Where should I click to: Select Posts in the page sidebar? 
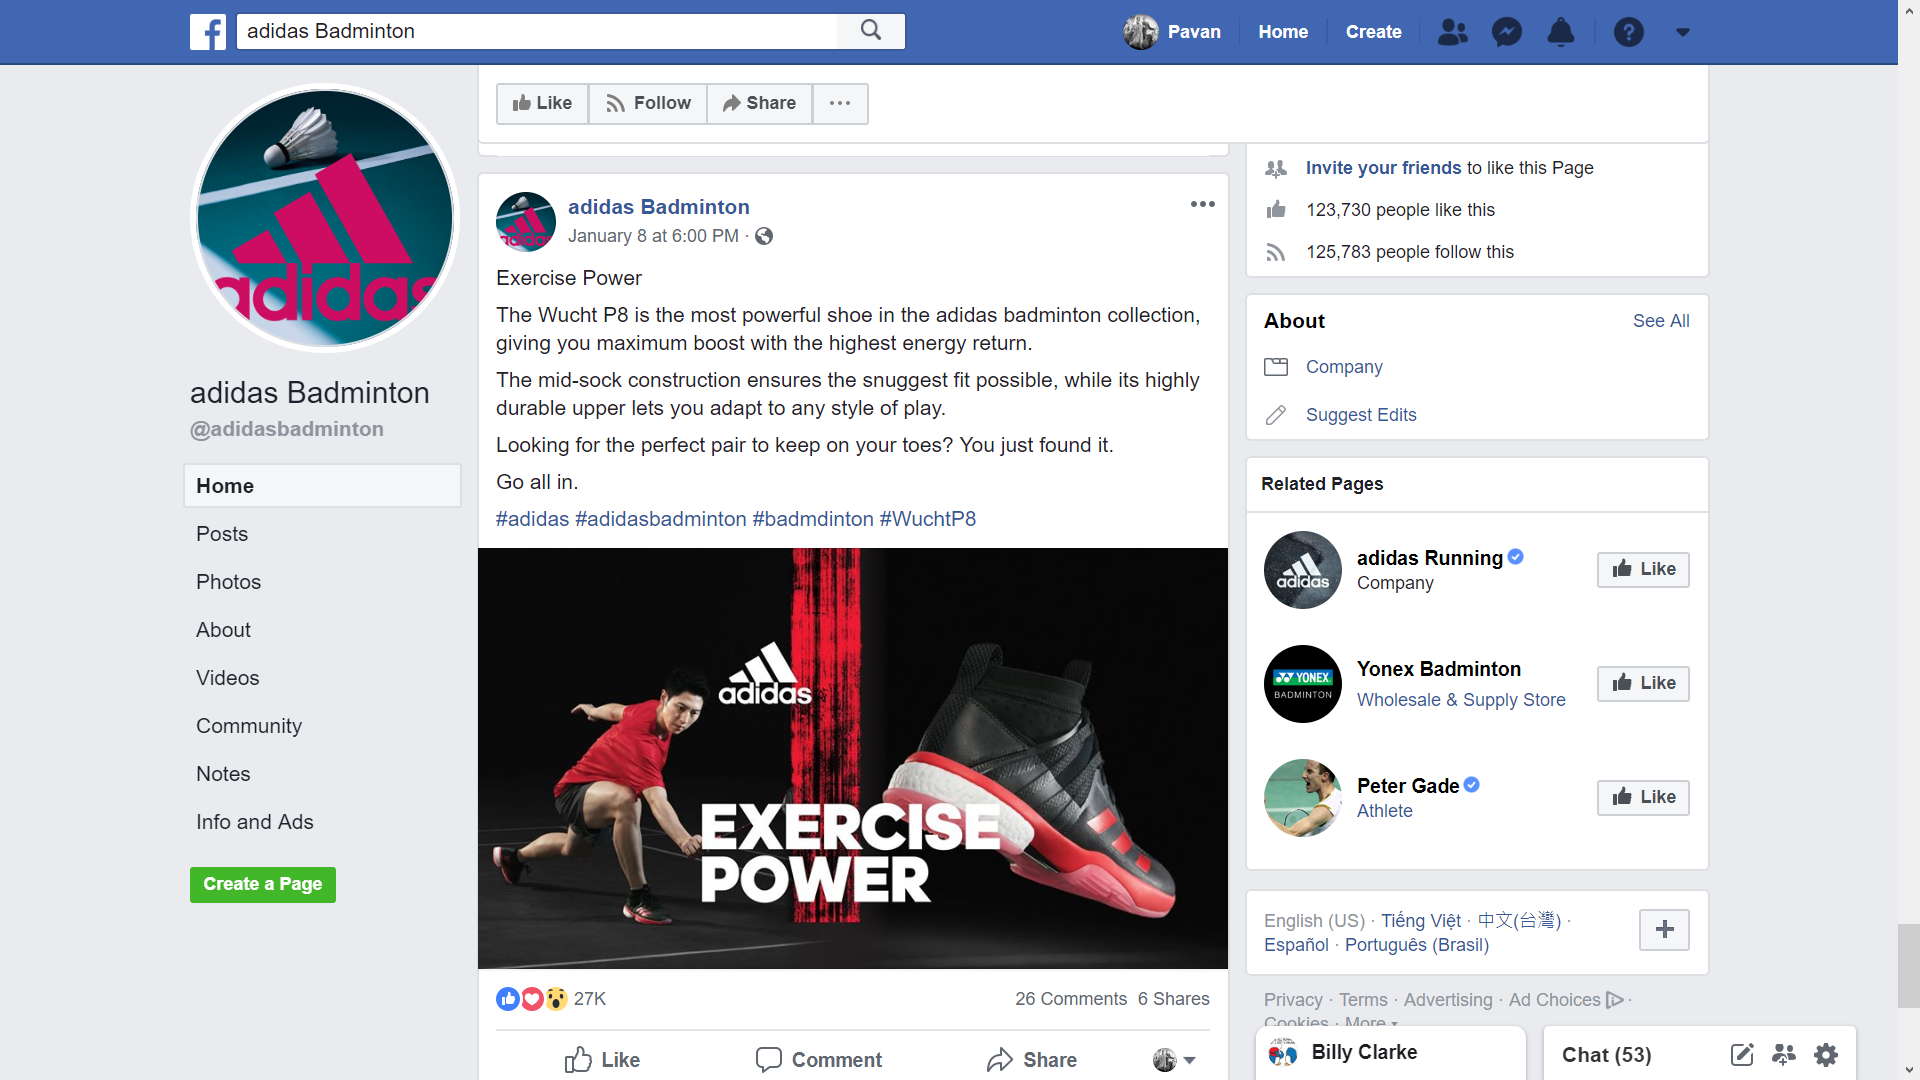[x=222, y=534]
